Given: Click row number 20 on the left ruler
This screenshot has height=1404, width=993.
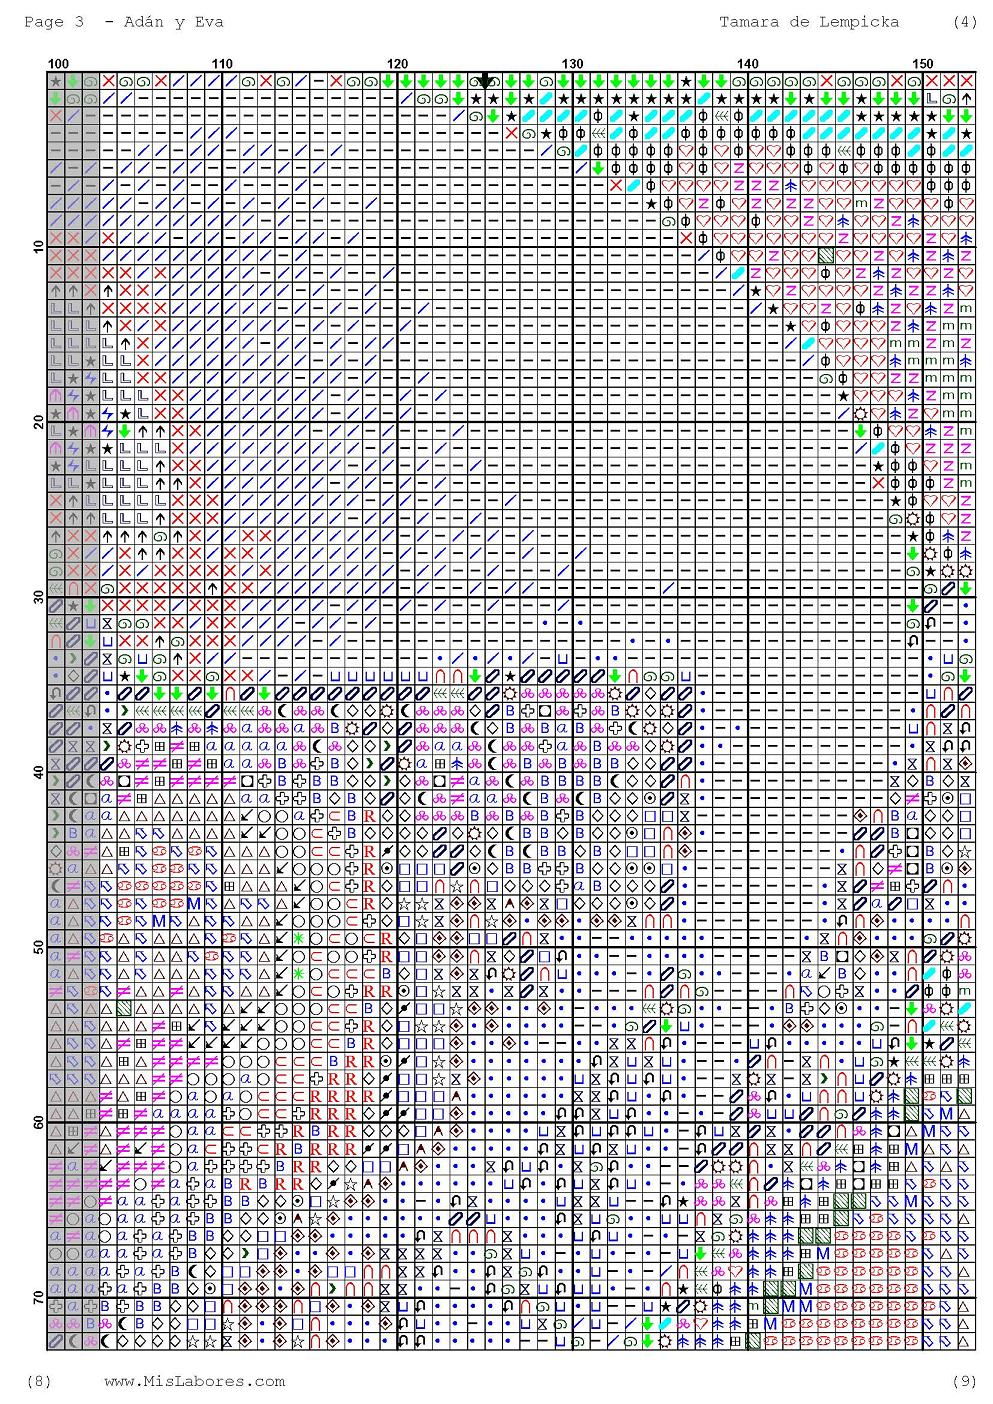Looking at the screenshot, I should tap(38, 422).
